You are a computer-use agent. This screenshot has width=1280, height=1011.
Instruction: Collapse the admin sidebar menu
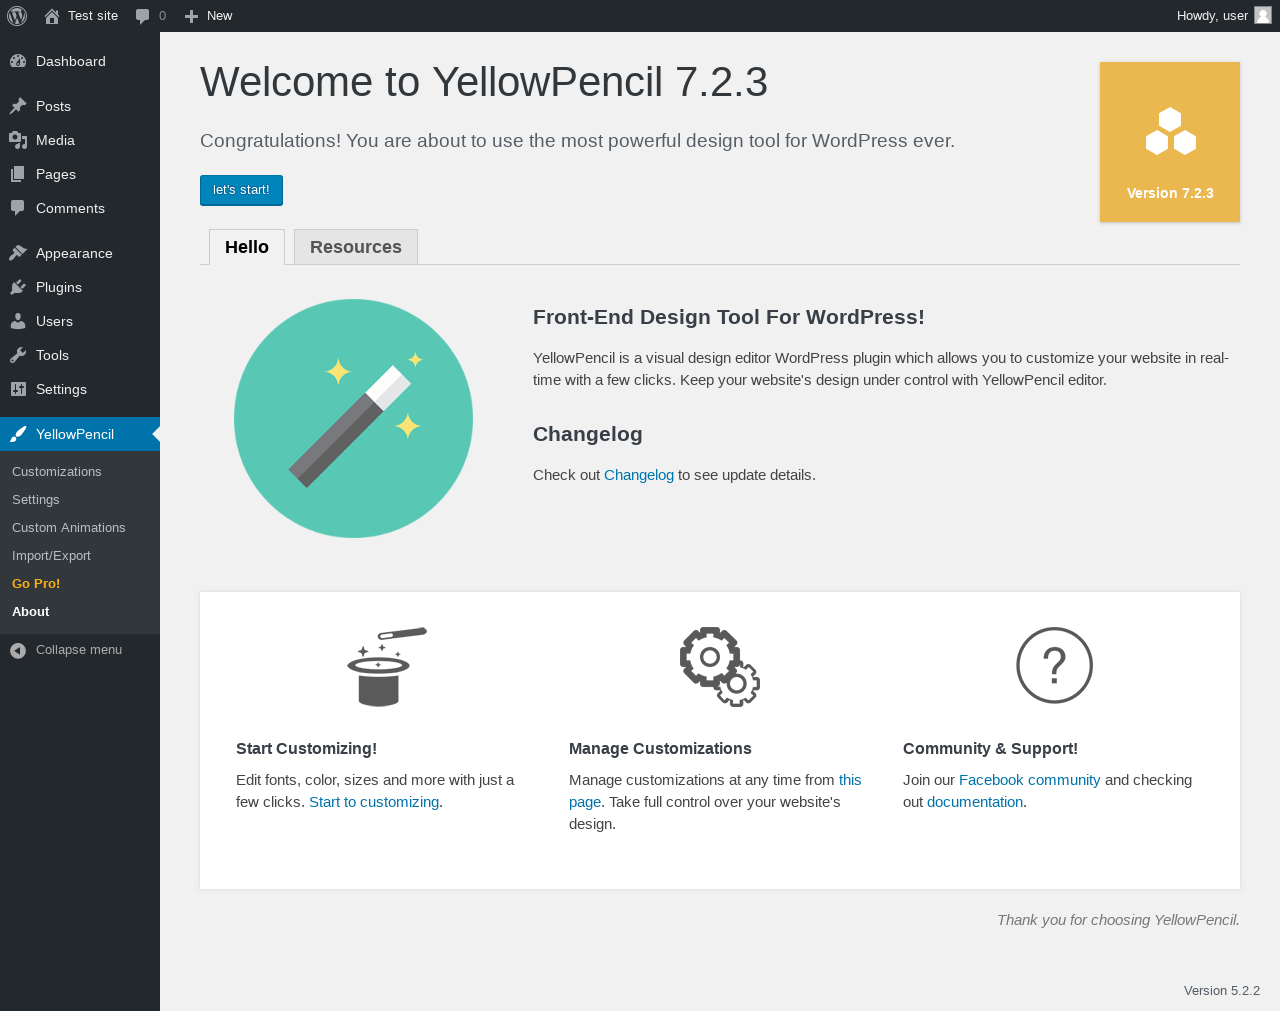[66, 650]
